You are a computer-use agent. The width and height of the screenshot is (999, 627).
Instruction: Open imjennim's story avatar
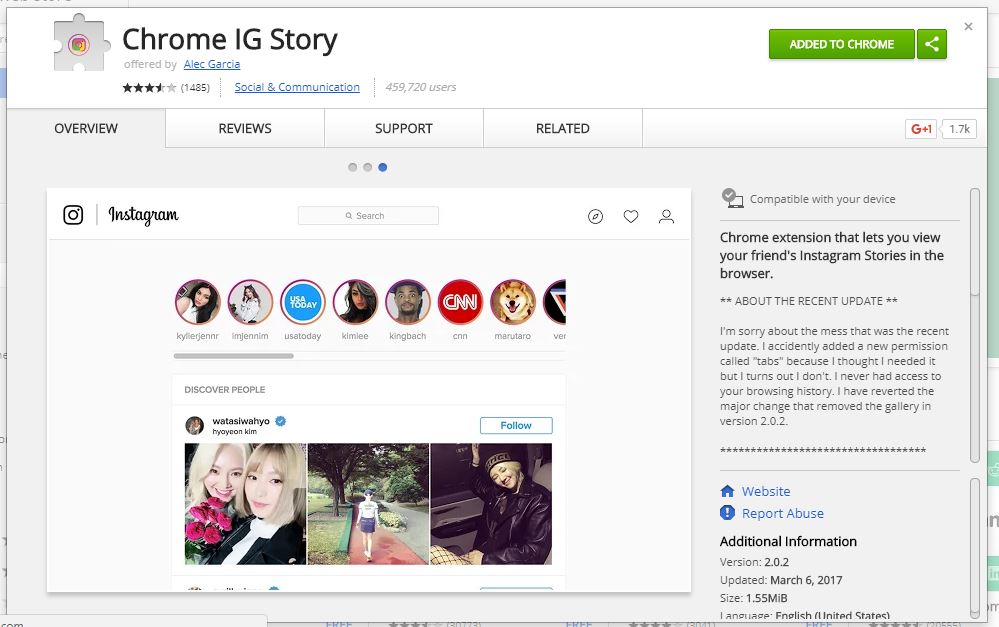250,302
